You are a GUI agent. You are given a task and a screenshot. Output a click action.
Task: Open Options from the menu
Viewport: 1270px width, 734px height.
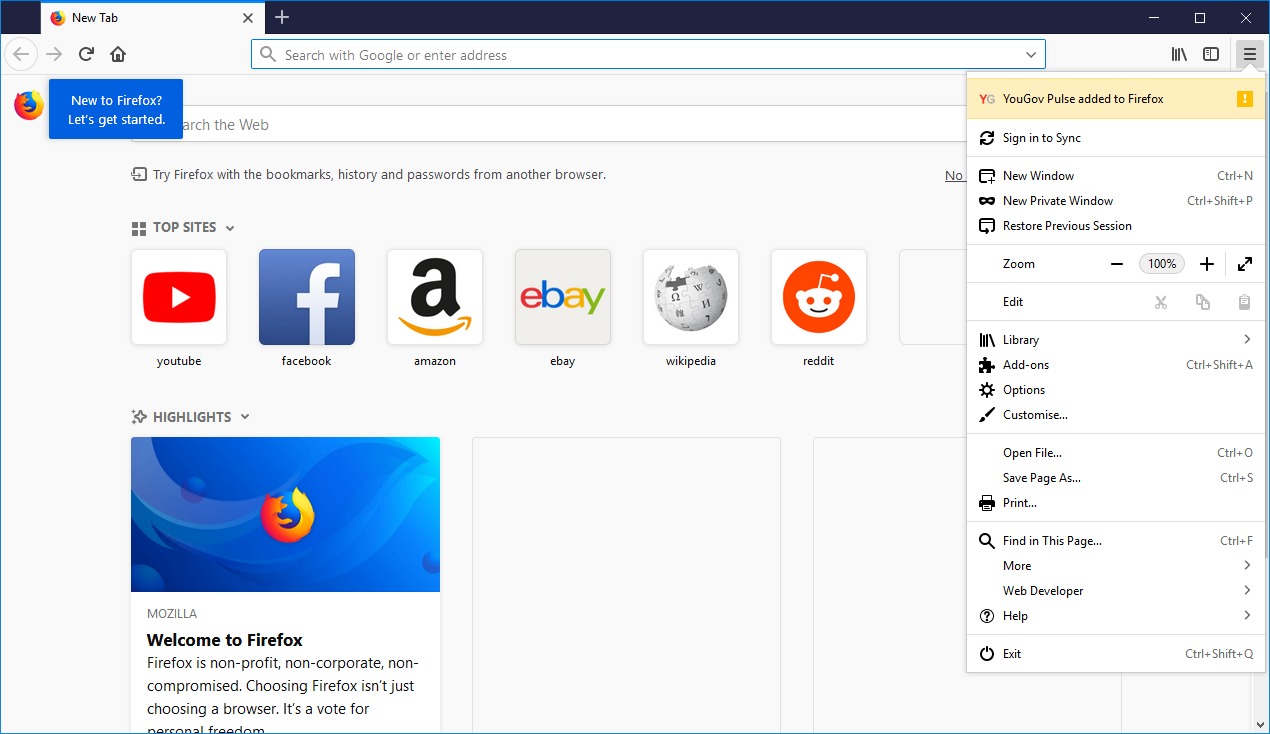(1115, 390)
